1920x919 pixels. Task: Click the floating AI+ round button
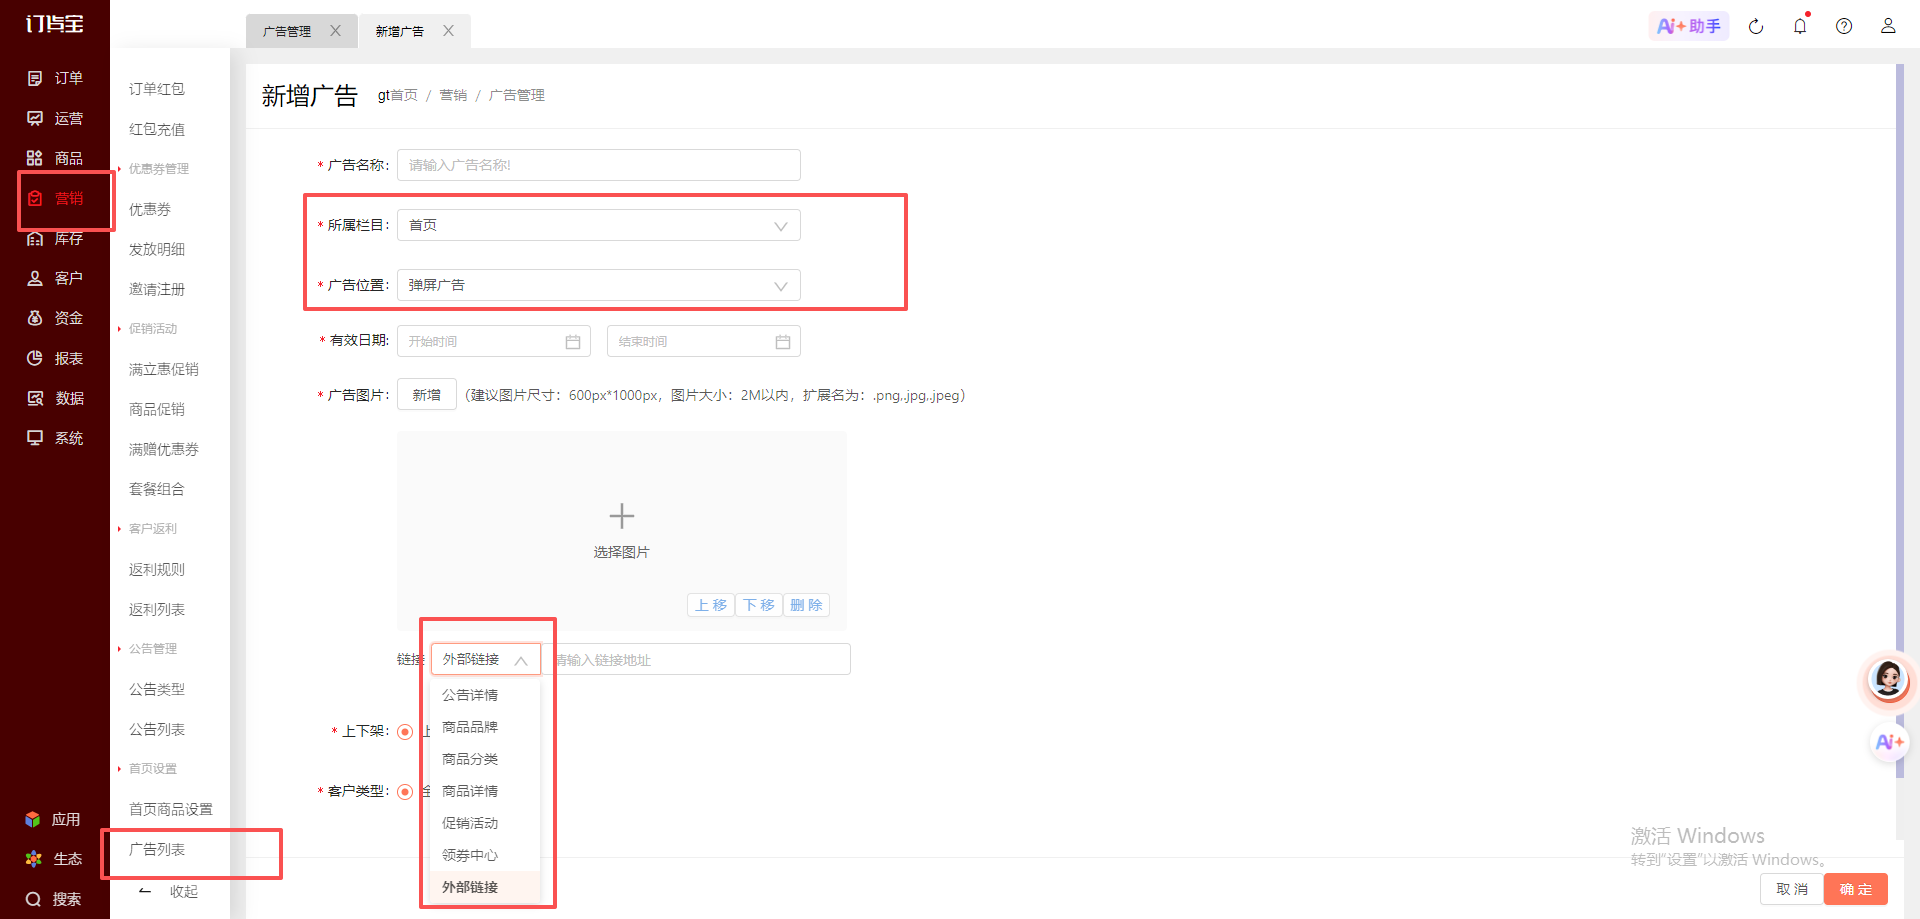[1889, 742]
